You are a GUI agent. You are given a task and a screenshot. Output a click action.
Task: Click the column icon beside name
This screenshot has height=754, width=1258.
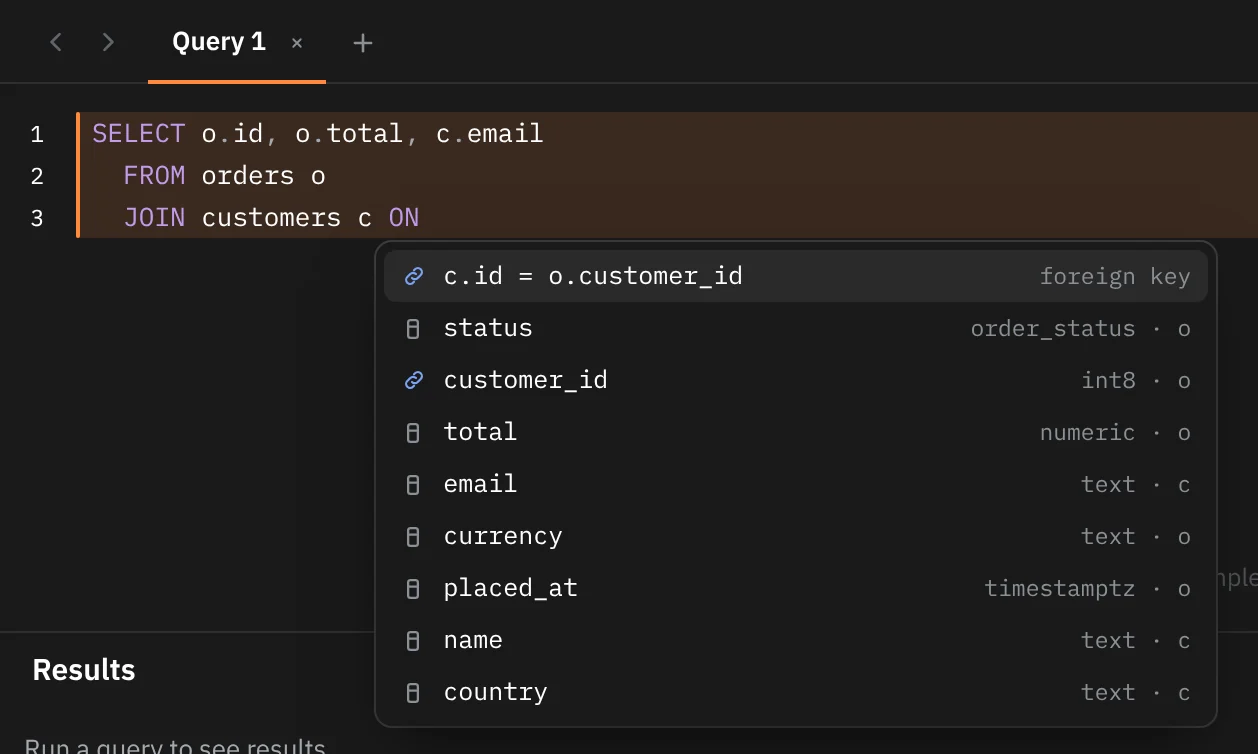tap(413, 641)
